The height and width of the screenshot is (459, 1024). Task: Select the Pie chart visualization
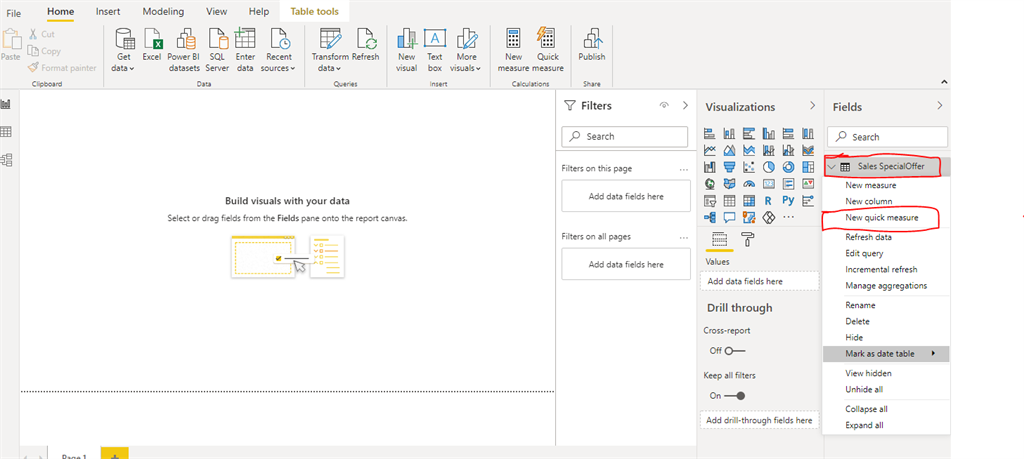(769, 167)
